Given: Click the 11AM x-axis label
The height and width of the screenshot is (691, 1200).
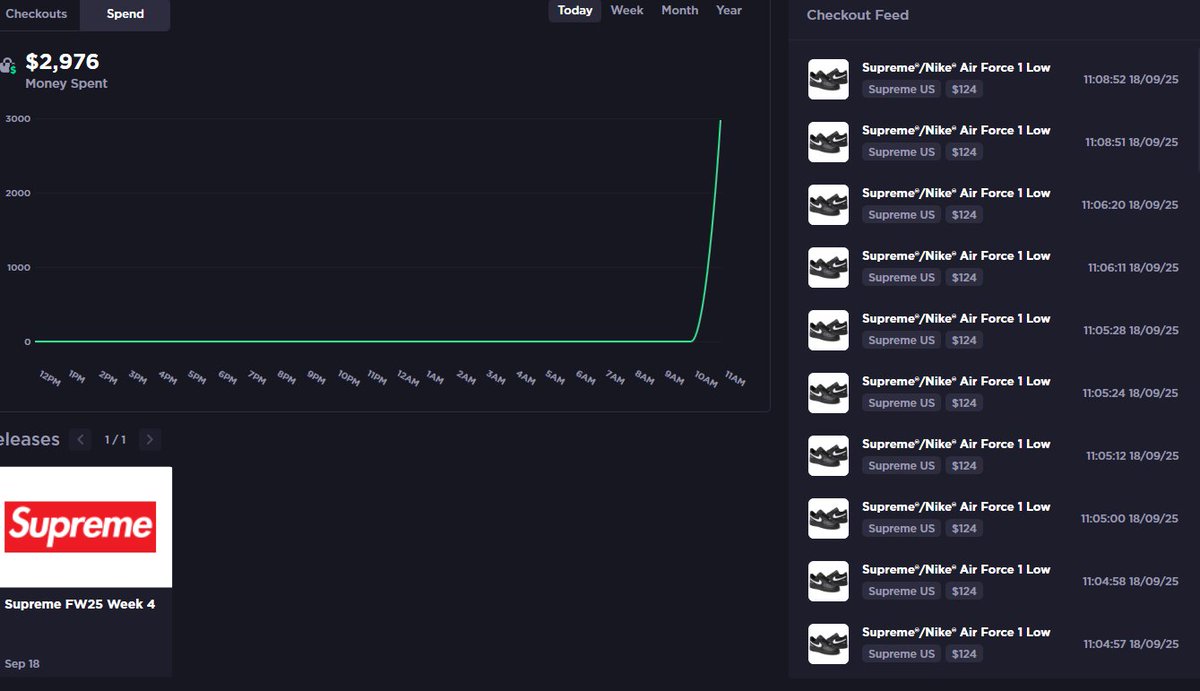Looking at the screenshot, I should [x=735, y=378].
